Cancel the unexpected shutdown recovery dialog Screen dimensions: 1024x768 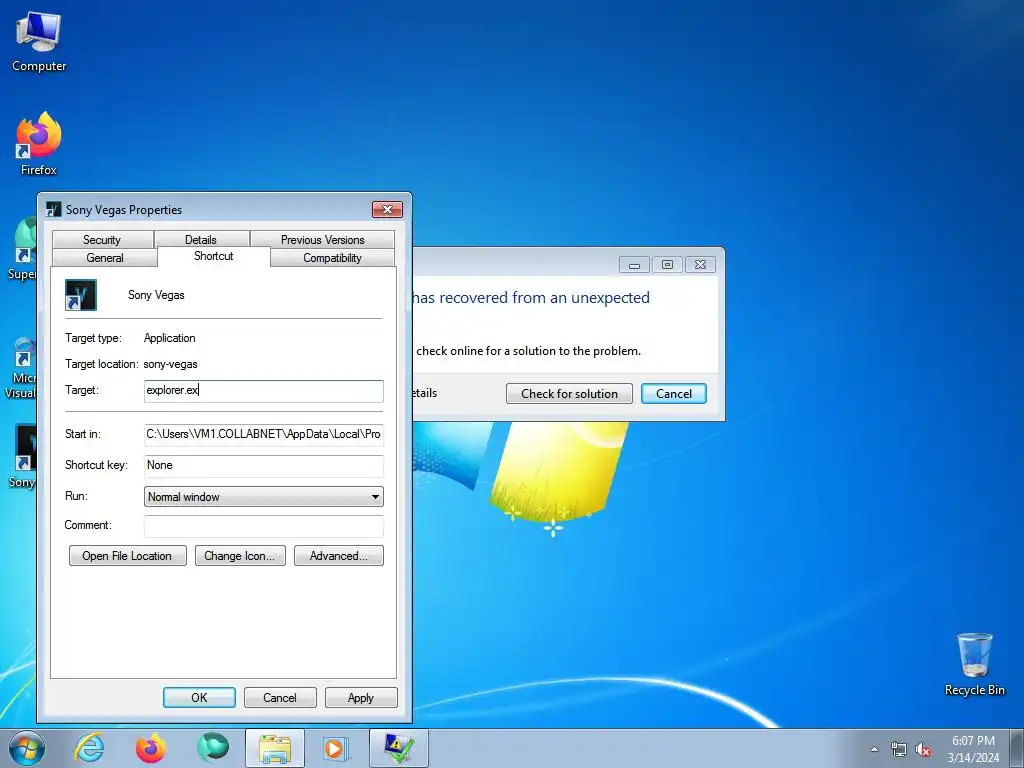673,393
